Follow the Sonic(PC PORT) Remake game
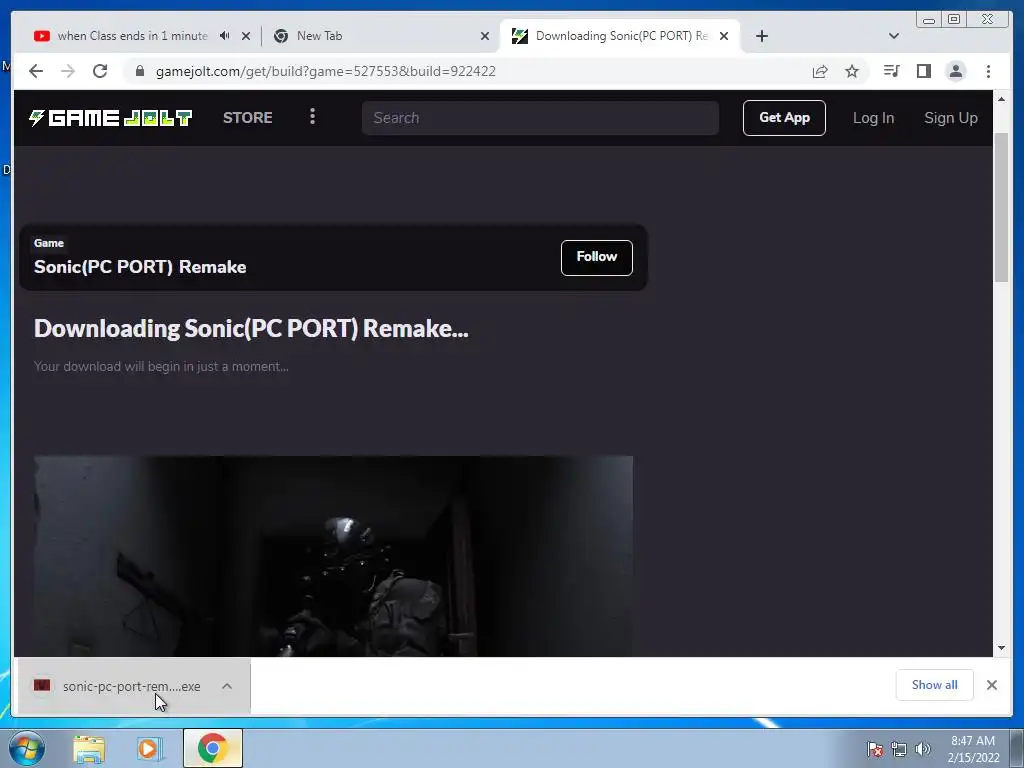Image resolution: width=1024 pixels, height=768 pixels. click(596, 257)
